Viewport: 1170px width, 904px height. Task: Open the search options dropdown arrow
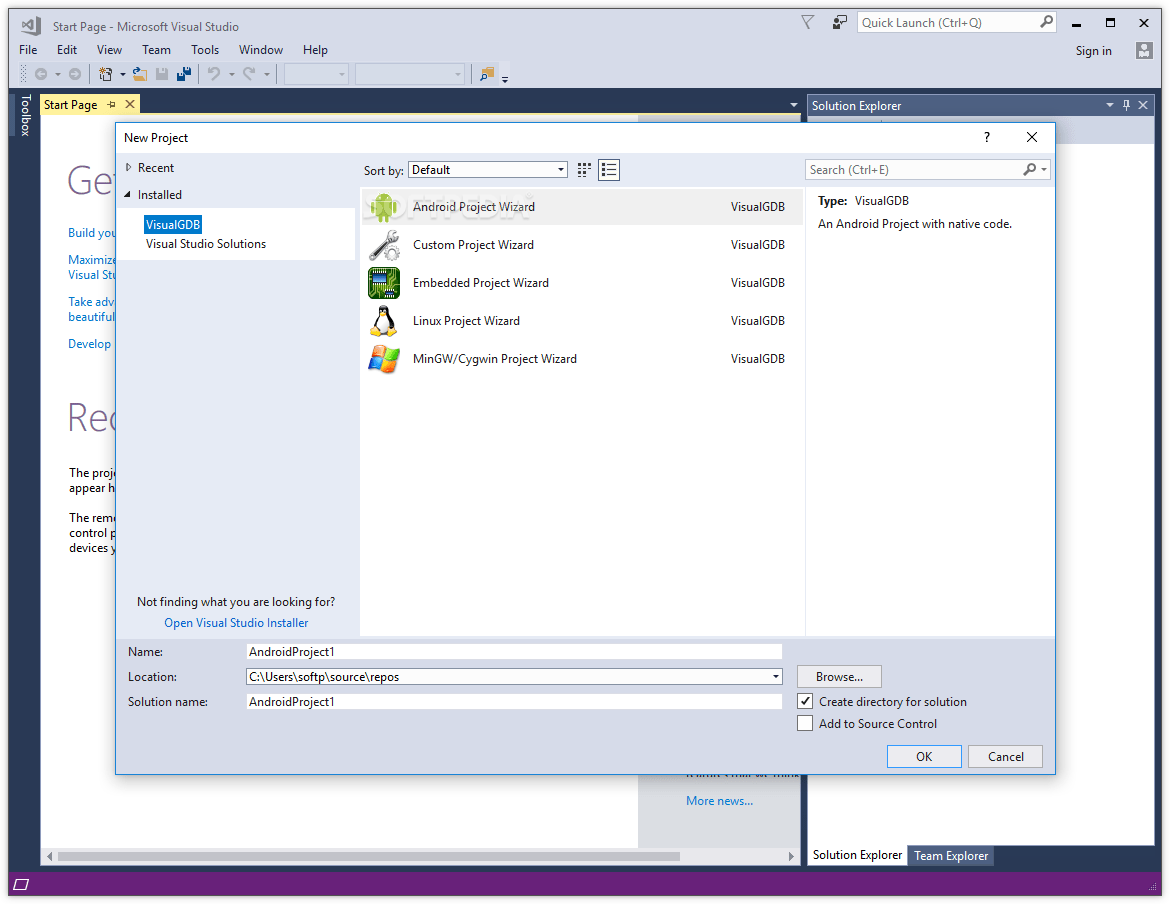pyautogui.click(x=1044, y=170)
